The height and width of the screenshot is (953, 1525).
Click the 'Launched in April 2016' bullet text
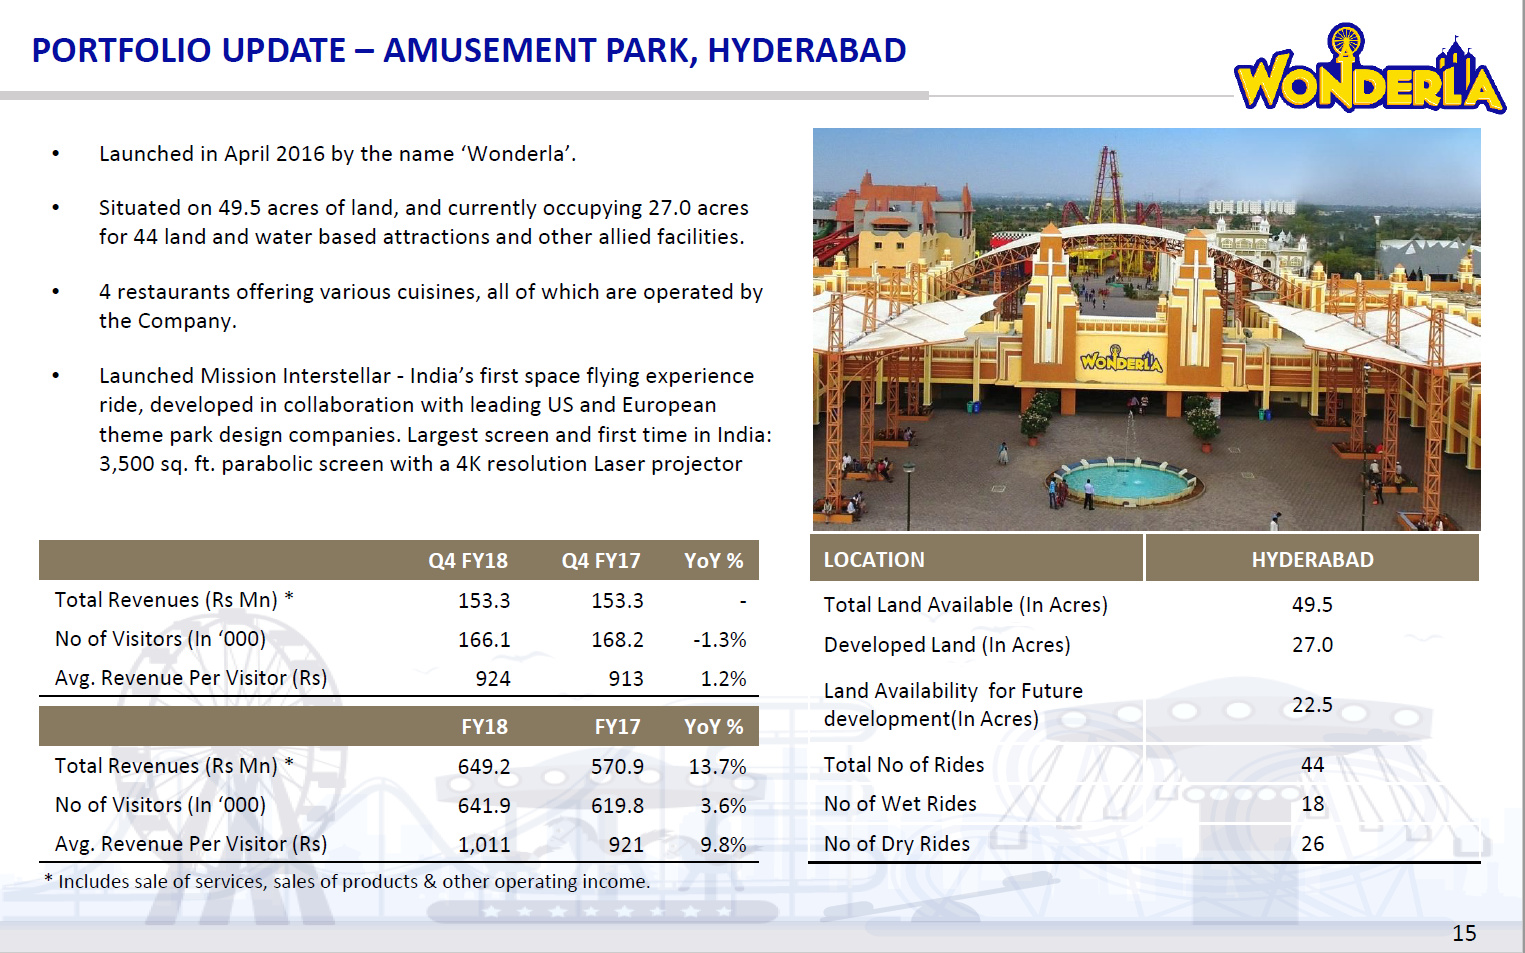pos(337,154)
